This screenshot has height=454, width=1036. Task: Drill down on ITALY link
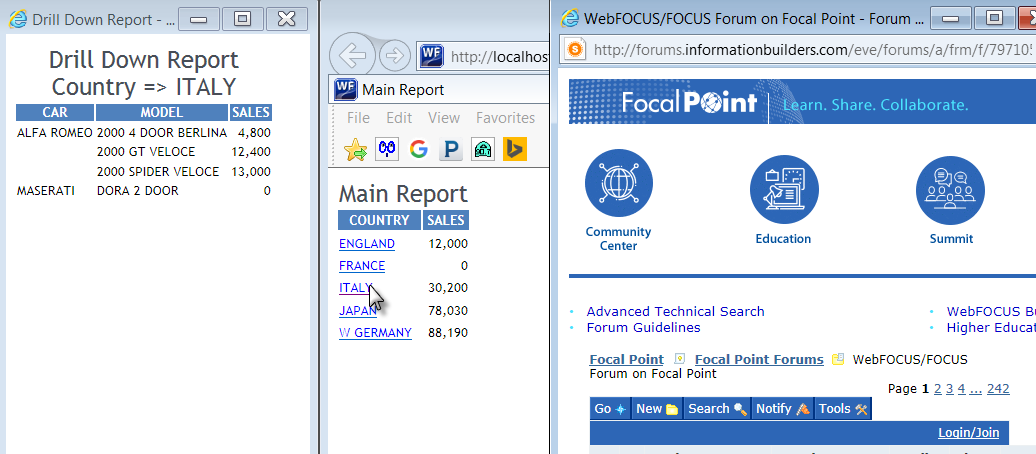pos(355,288)
